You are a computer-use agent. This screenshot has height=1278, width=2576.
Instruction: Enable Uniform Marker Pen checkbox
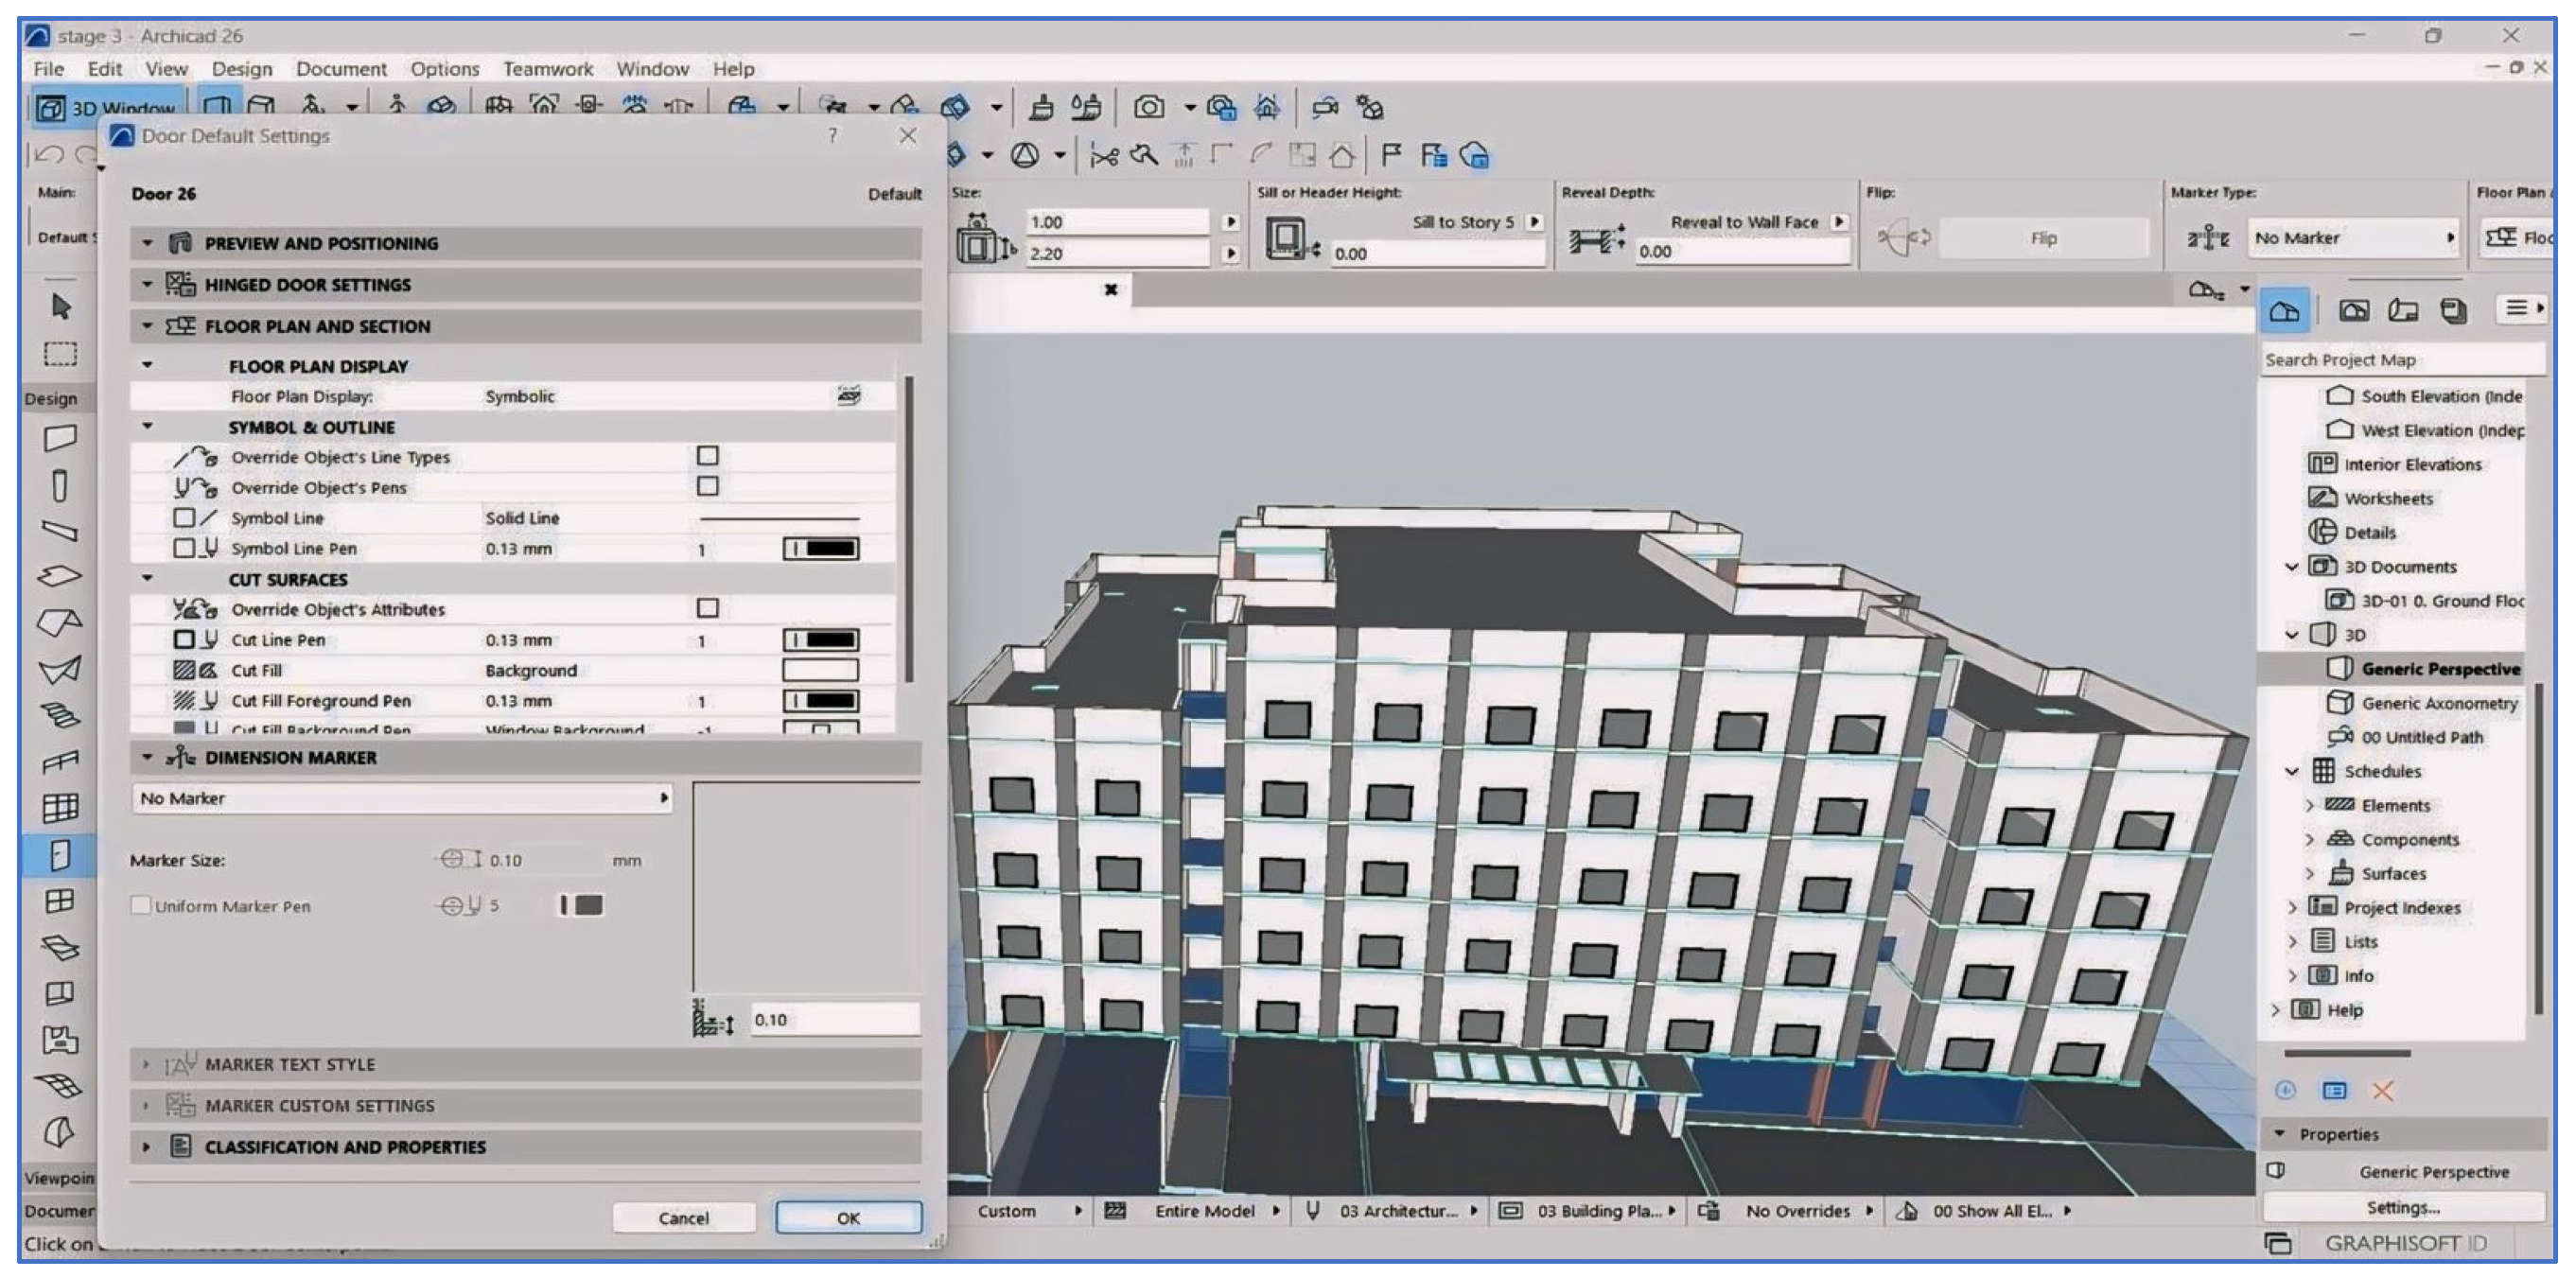point(141,905)
